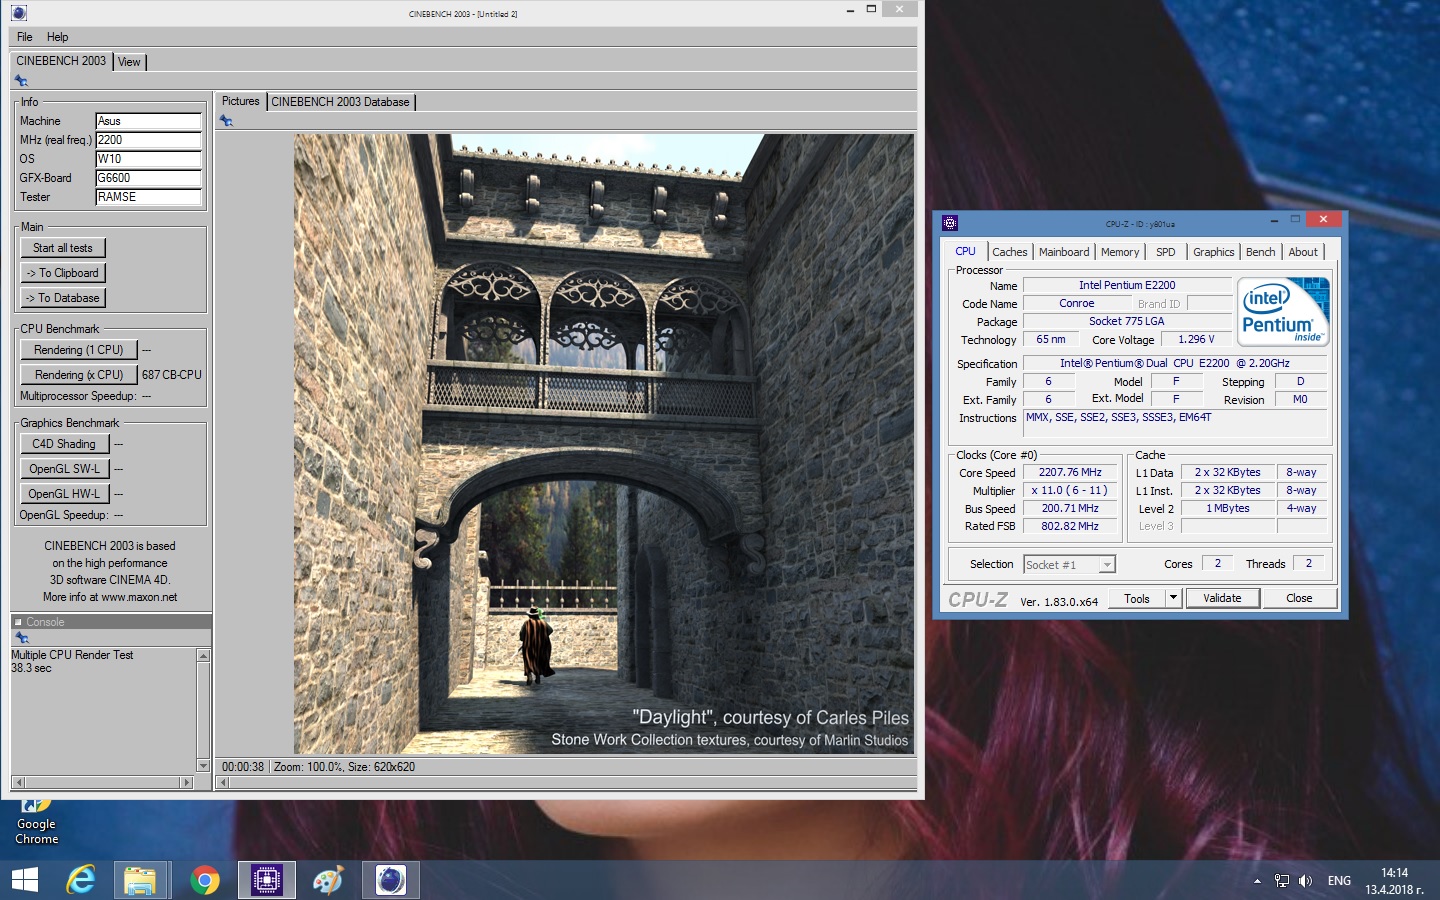Open the File menu in CINEBENCH
The image size is (1440, 900).
(25, 37)
